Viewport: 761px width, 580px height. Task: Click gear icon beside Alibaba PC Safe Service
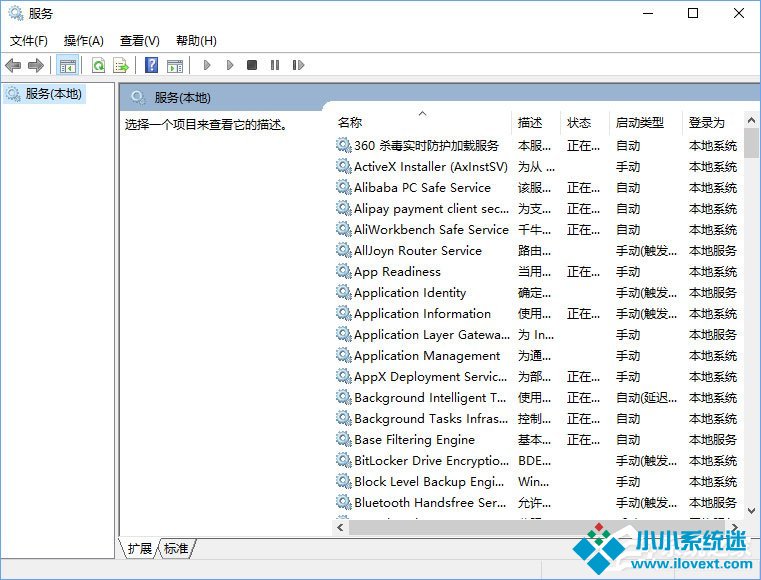(x=344, y=187)
